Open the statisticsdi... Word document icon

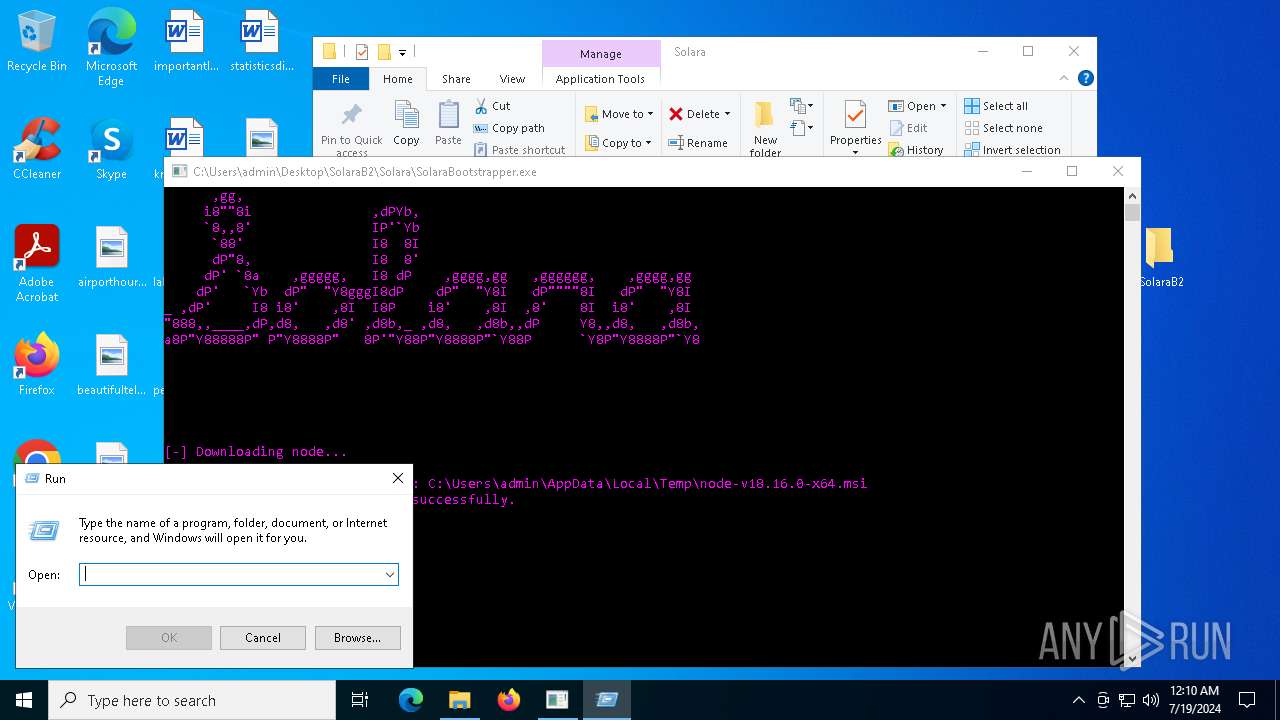pos(261,42)
